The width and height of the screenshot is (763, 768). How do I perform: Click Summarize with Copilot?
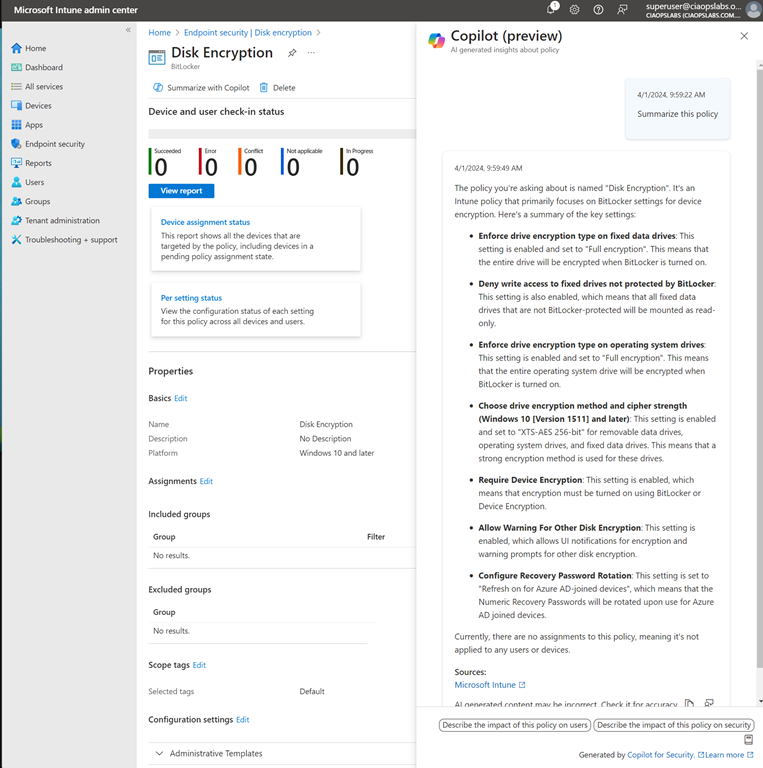[x=201, y=88]
